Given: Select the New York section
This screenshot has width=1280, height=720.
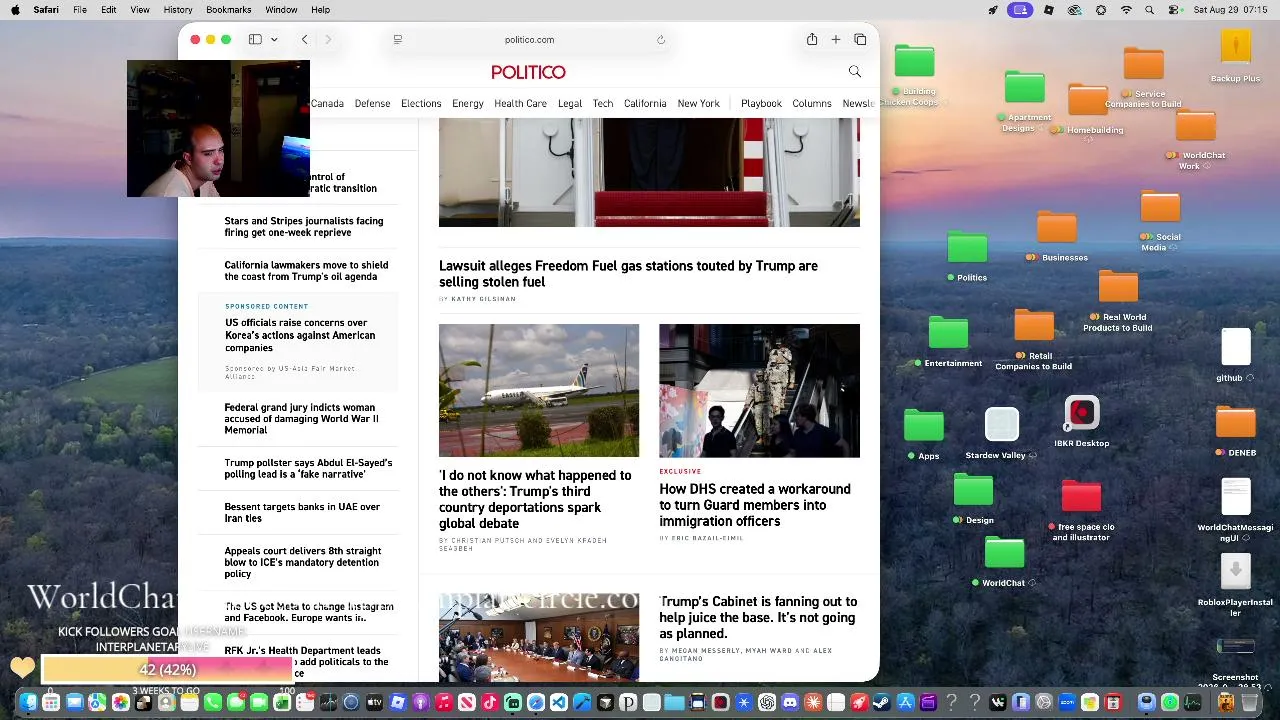Looking at the screenshot, I should point(698,104).
